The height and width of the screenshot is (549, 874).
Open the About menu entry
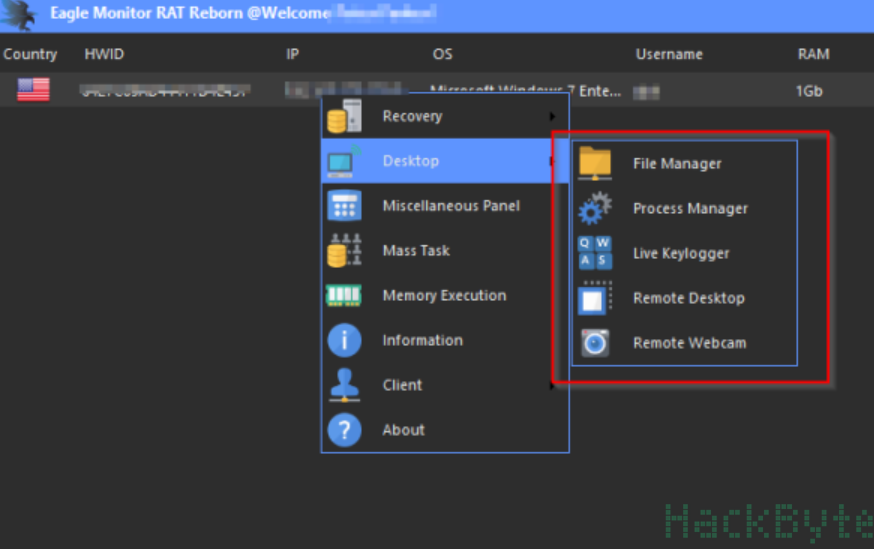(445, 430)
